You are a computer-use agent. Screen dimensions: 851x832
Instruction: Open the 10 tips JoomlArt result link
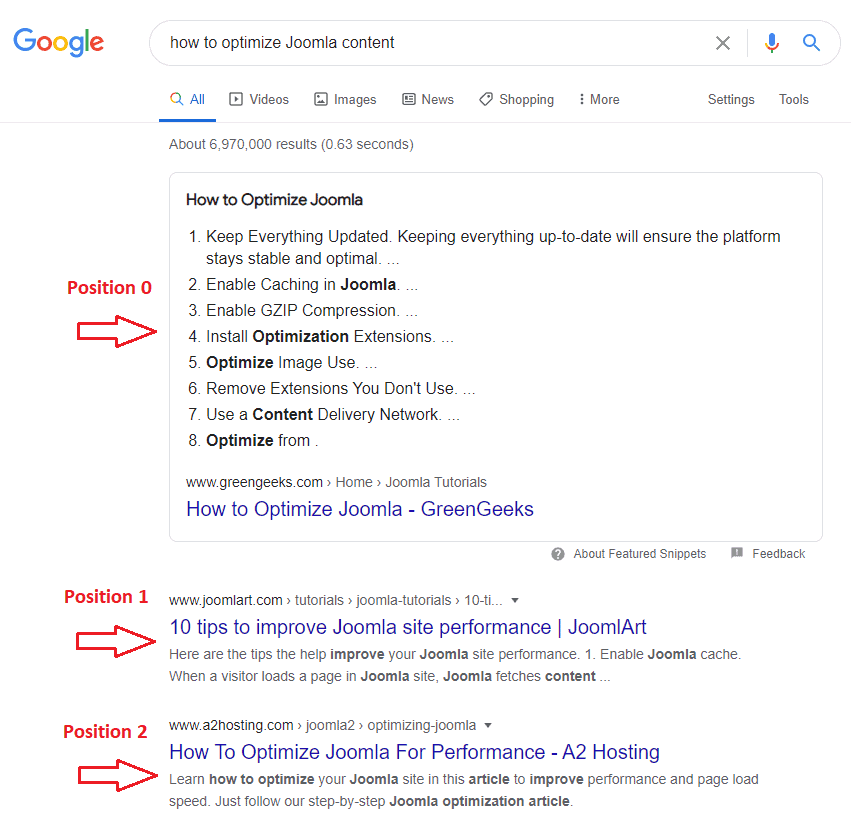pyautogui.click(x=408, y=627)
